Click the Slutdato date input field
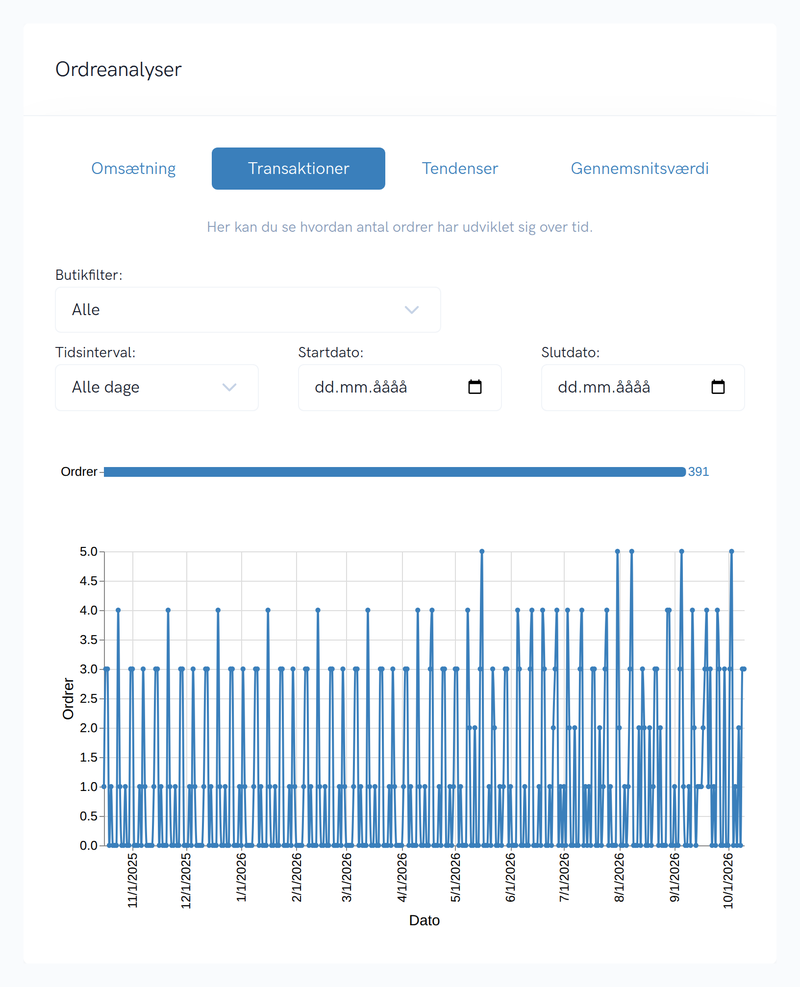This screenshot has width=800, height=987. [x=643, y=388]
